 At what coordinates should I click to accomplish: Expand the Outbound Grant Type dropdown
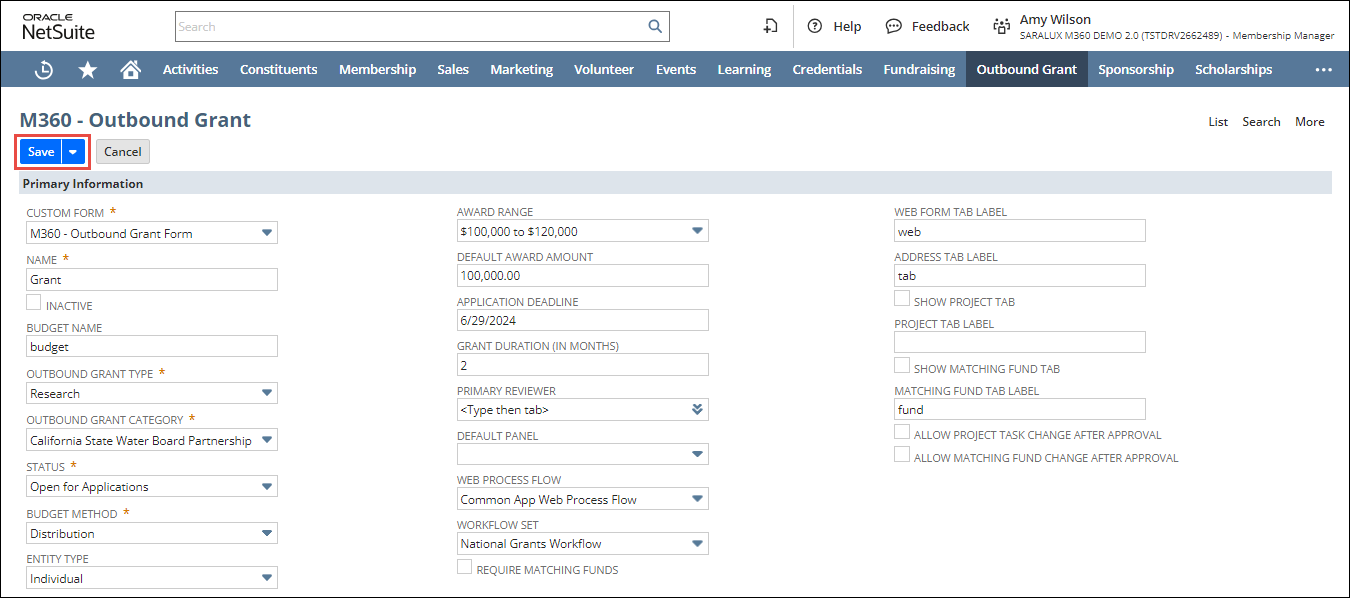[x=266, y=393]
